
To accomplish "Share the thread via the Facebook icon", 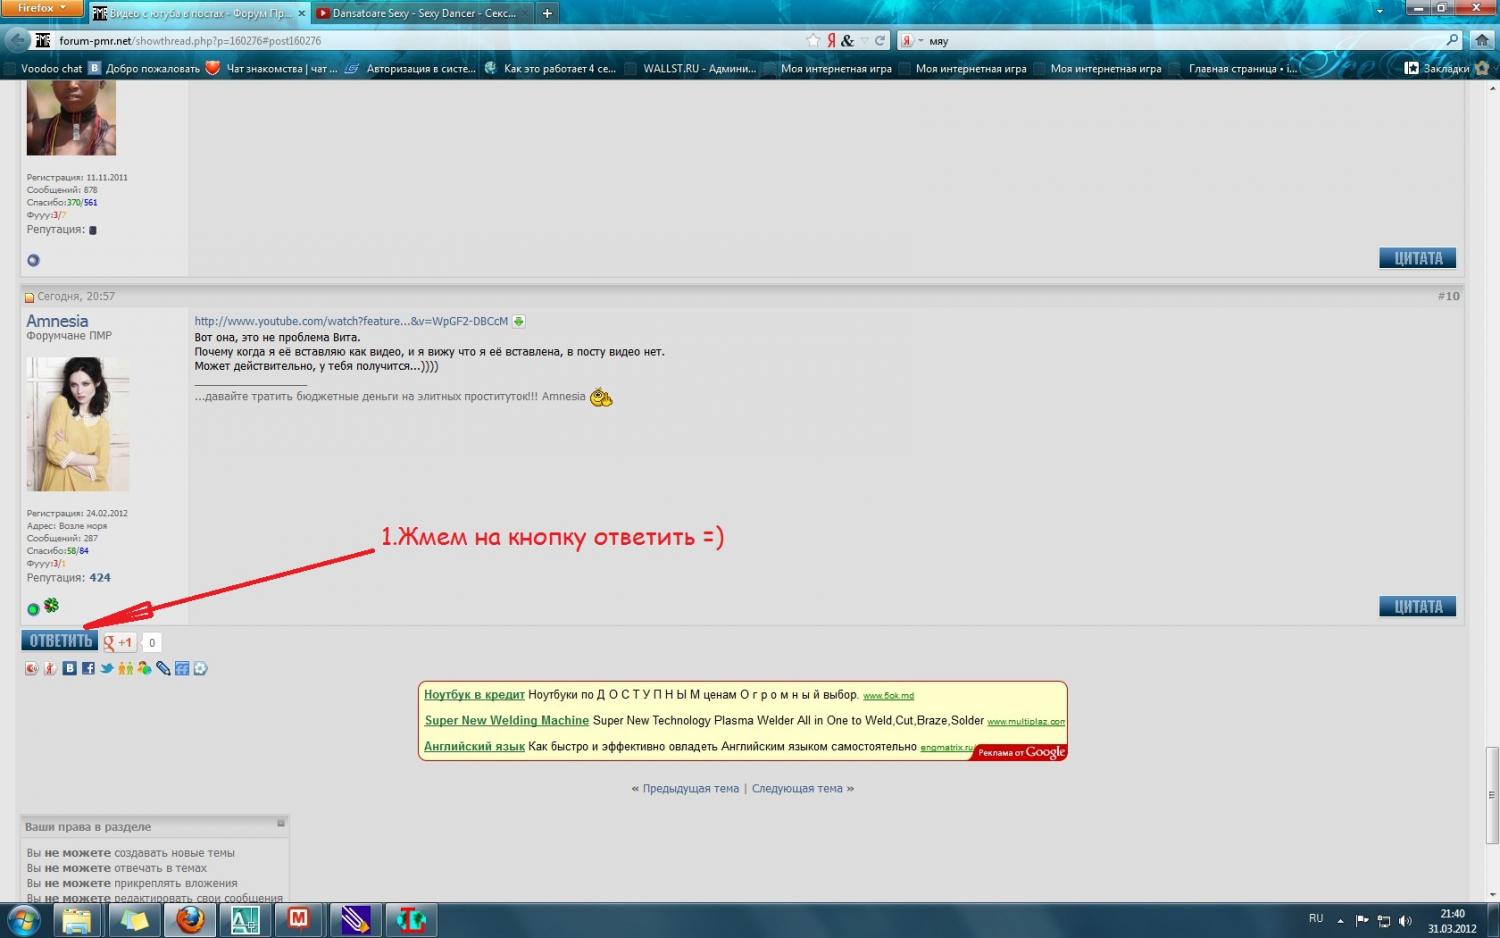I will (88, 668).
